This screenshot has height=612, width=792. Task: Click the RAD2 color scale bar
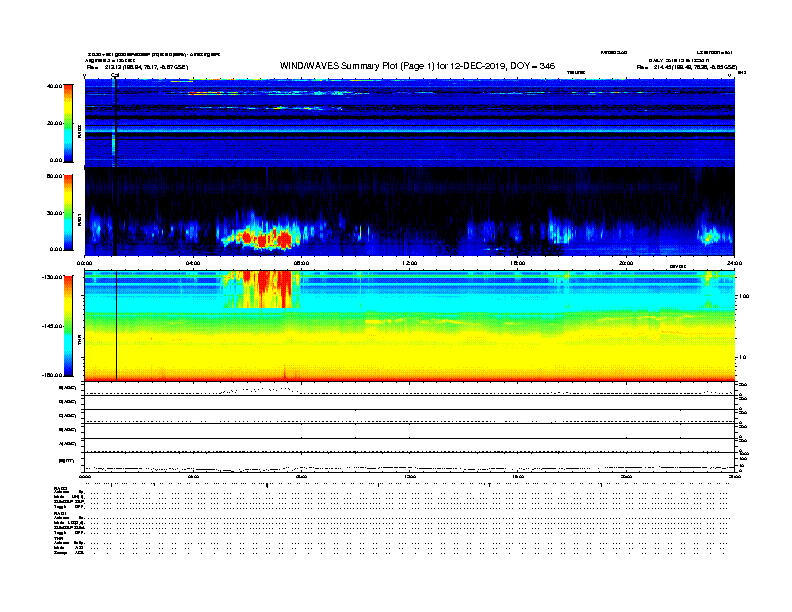(x=68, y=123)
